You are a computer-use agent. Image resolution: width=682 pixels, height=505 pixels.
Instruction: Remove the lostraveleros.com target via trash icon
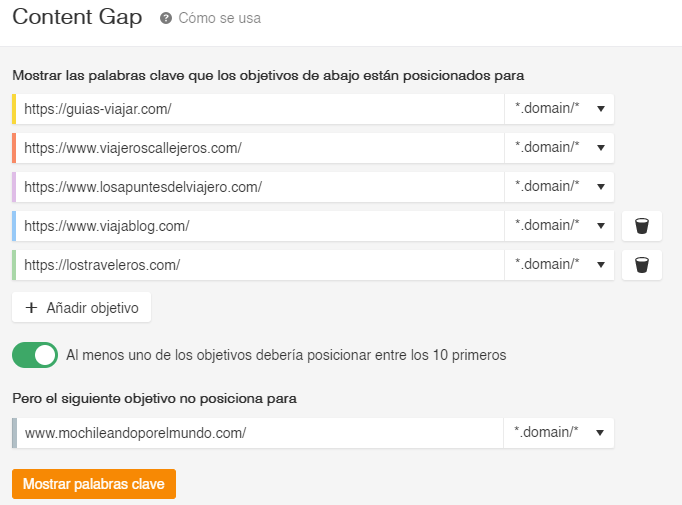pyautogui.click(x=642, y=265)
